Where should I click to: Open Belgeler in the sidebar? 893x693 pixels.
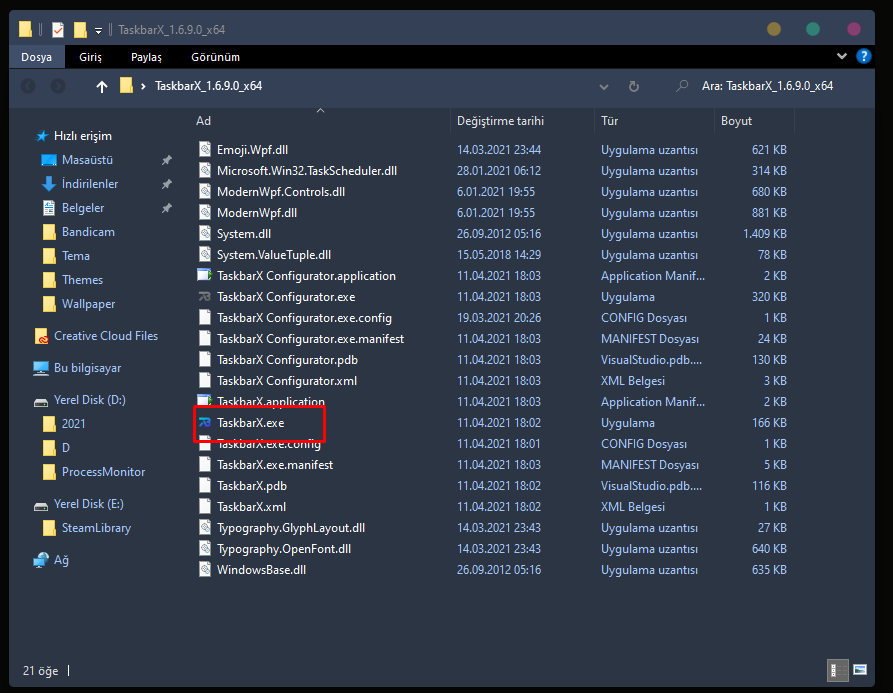(83, 208)
